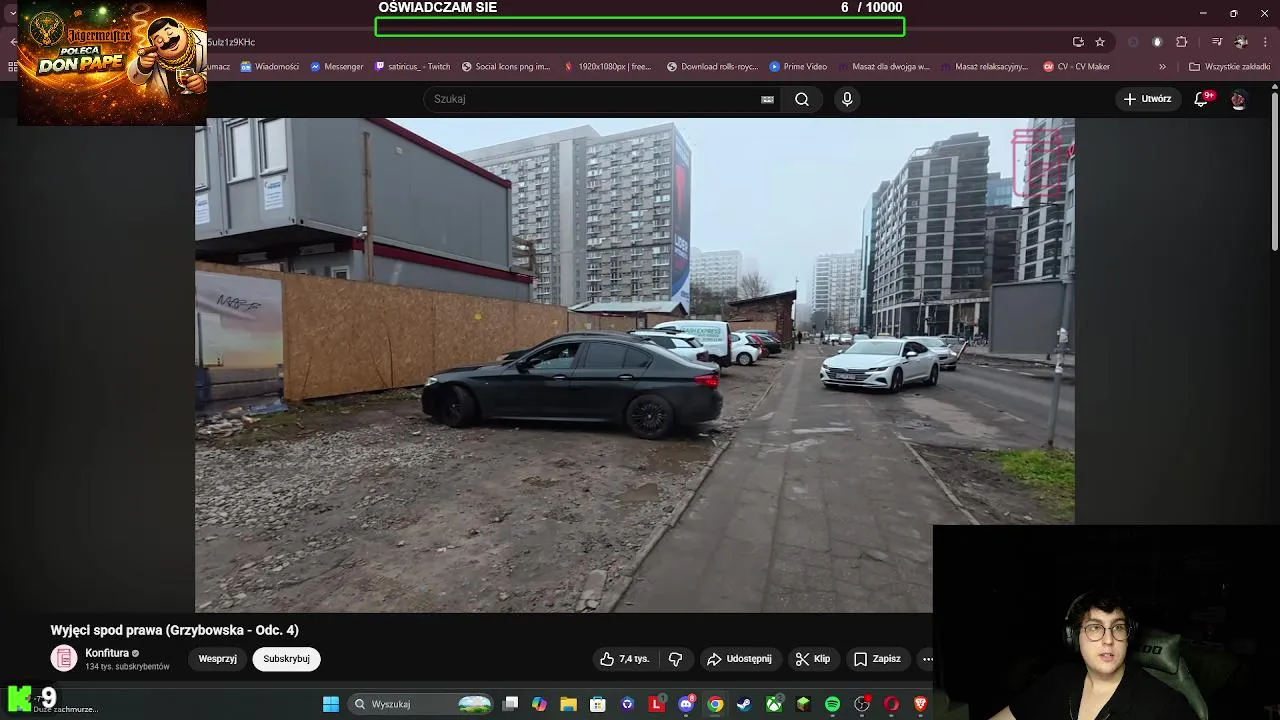Dislike the video with thumbs-down icon

[676, 659]
